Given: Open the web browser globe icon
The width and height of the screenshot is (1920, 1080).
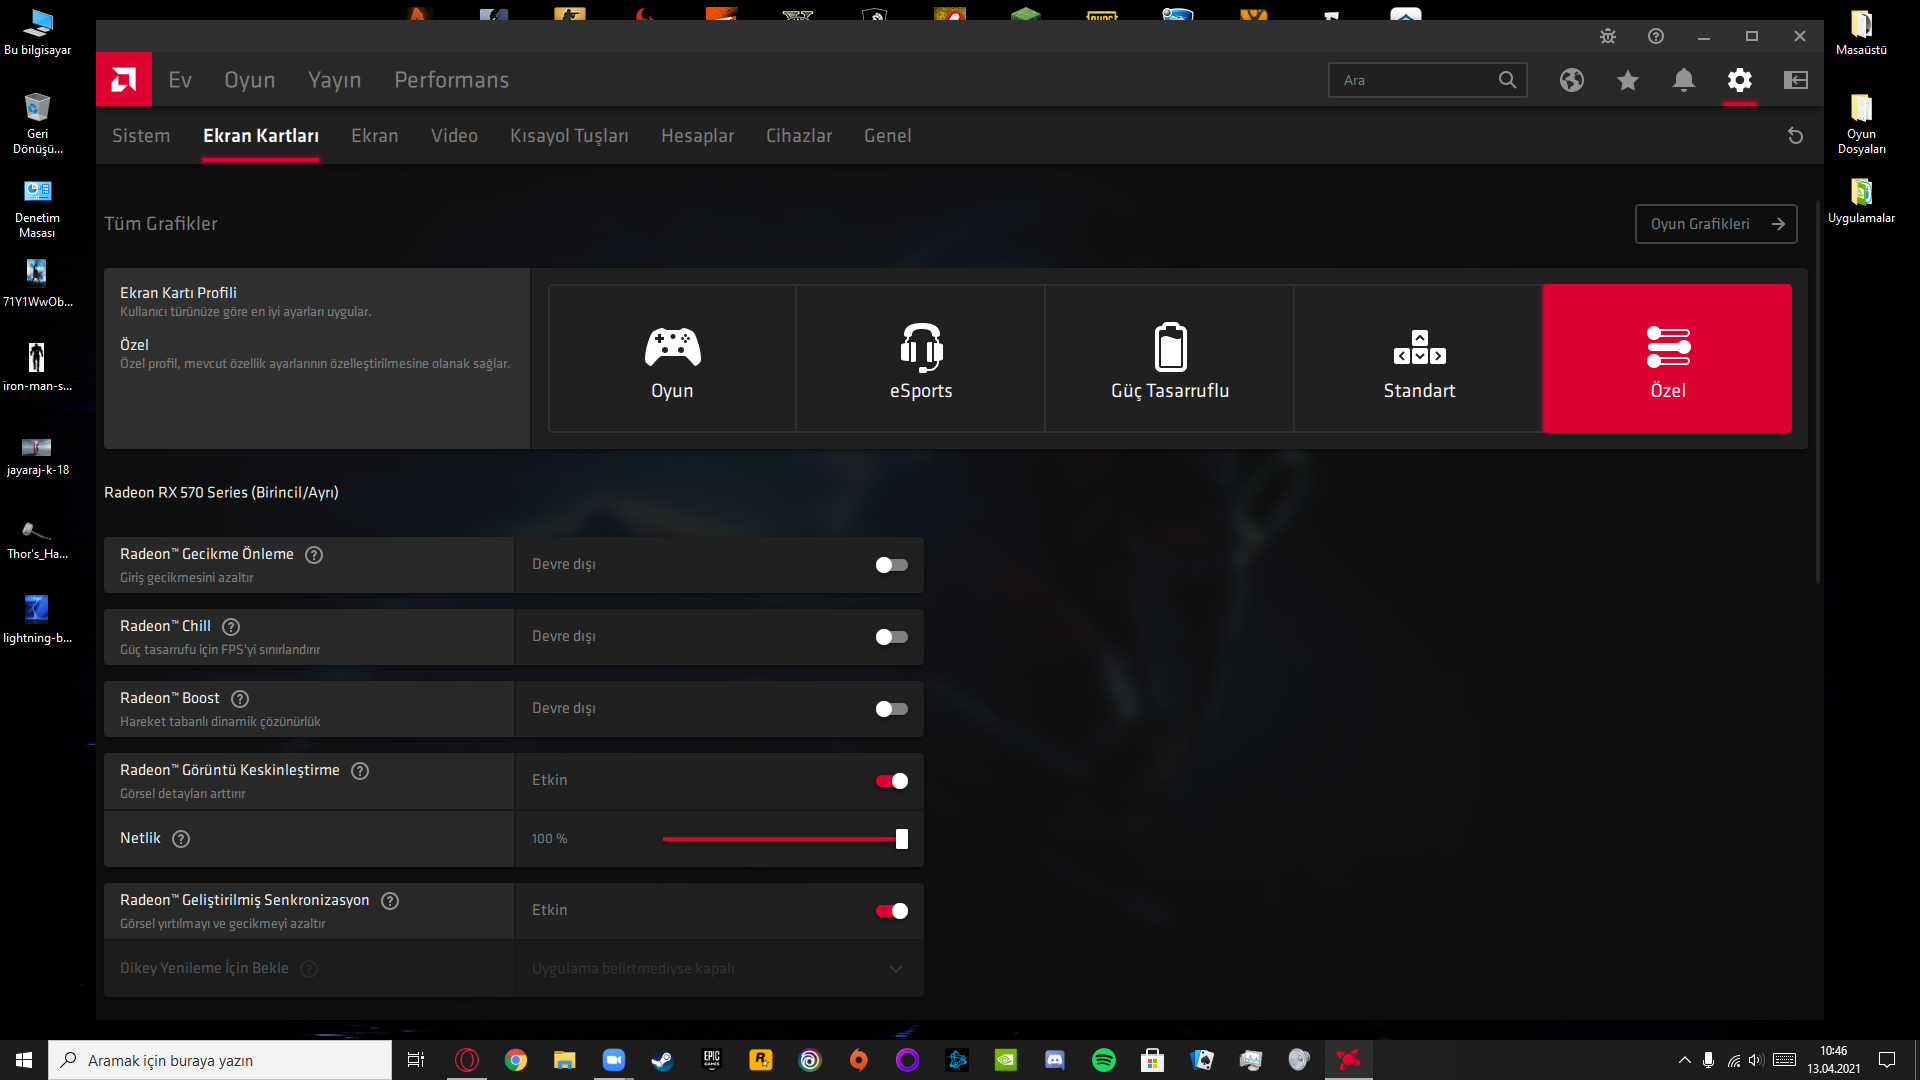Looking at the screenshot, I should [1572, 80].
